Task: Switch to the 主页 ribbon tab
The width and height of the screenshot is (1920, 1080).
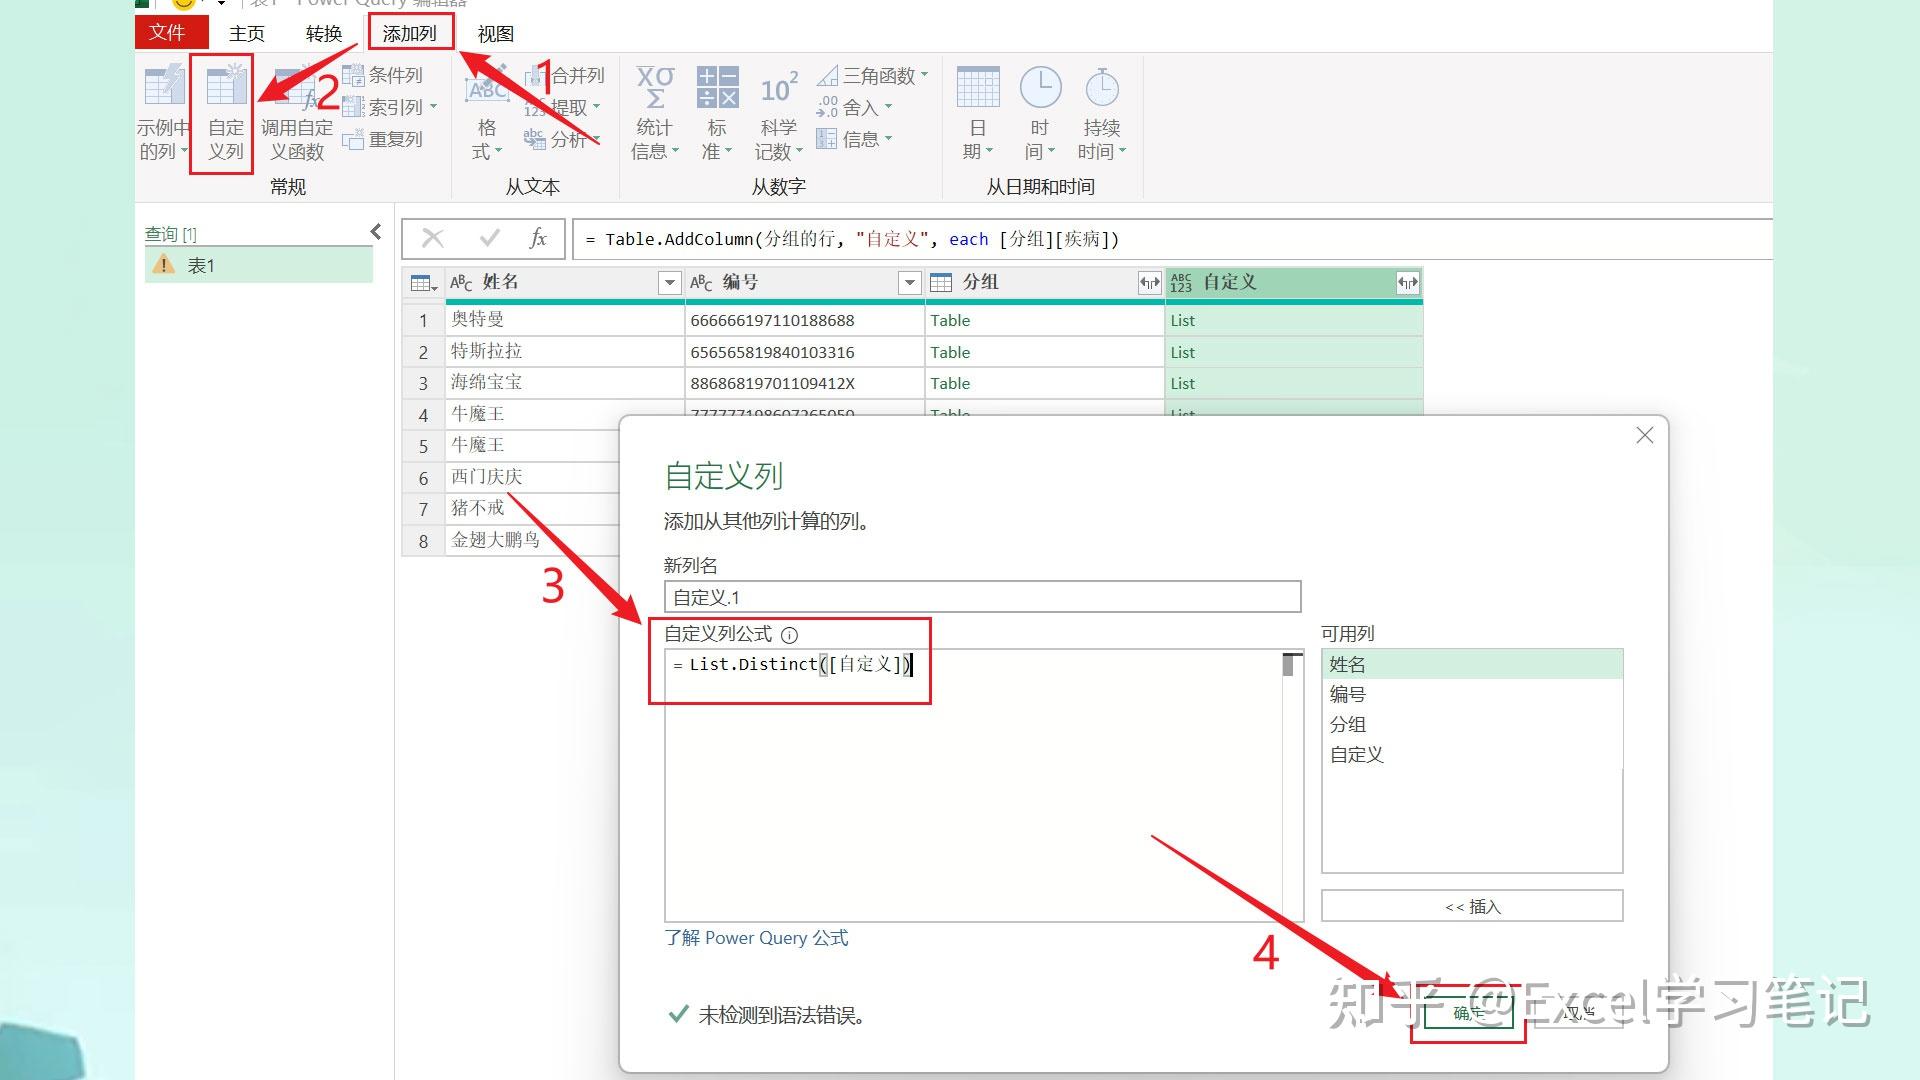Action: point(246,33)
